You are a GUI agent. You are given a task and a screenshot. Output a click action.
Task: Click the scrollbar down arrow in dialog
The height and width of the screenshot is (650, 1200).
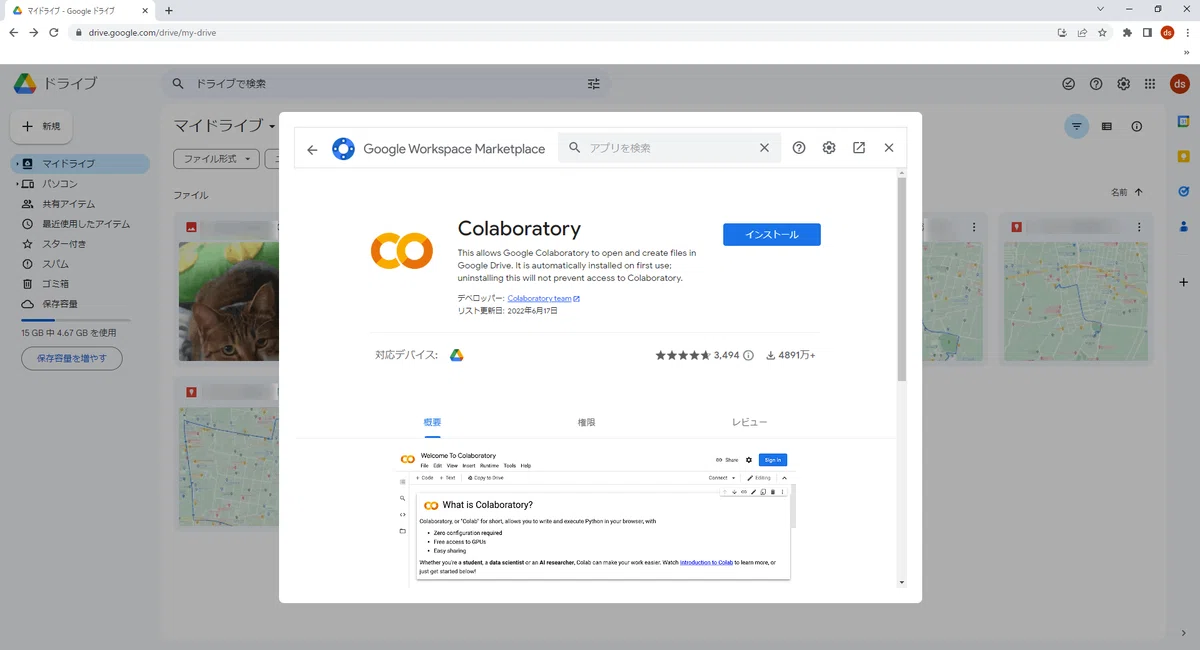tap(901, 581)
